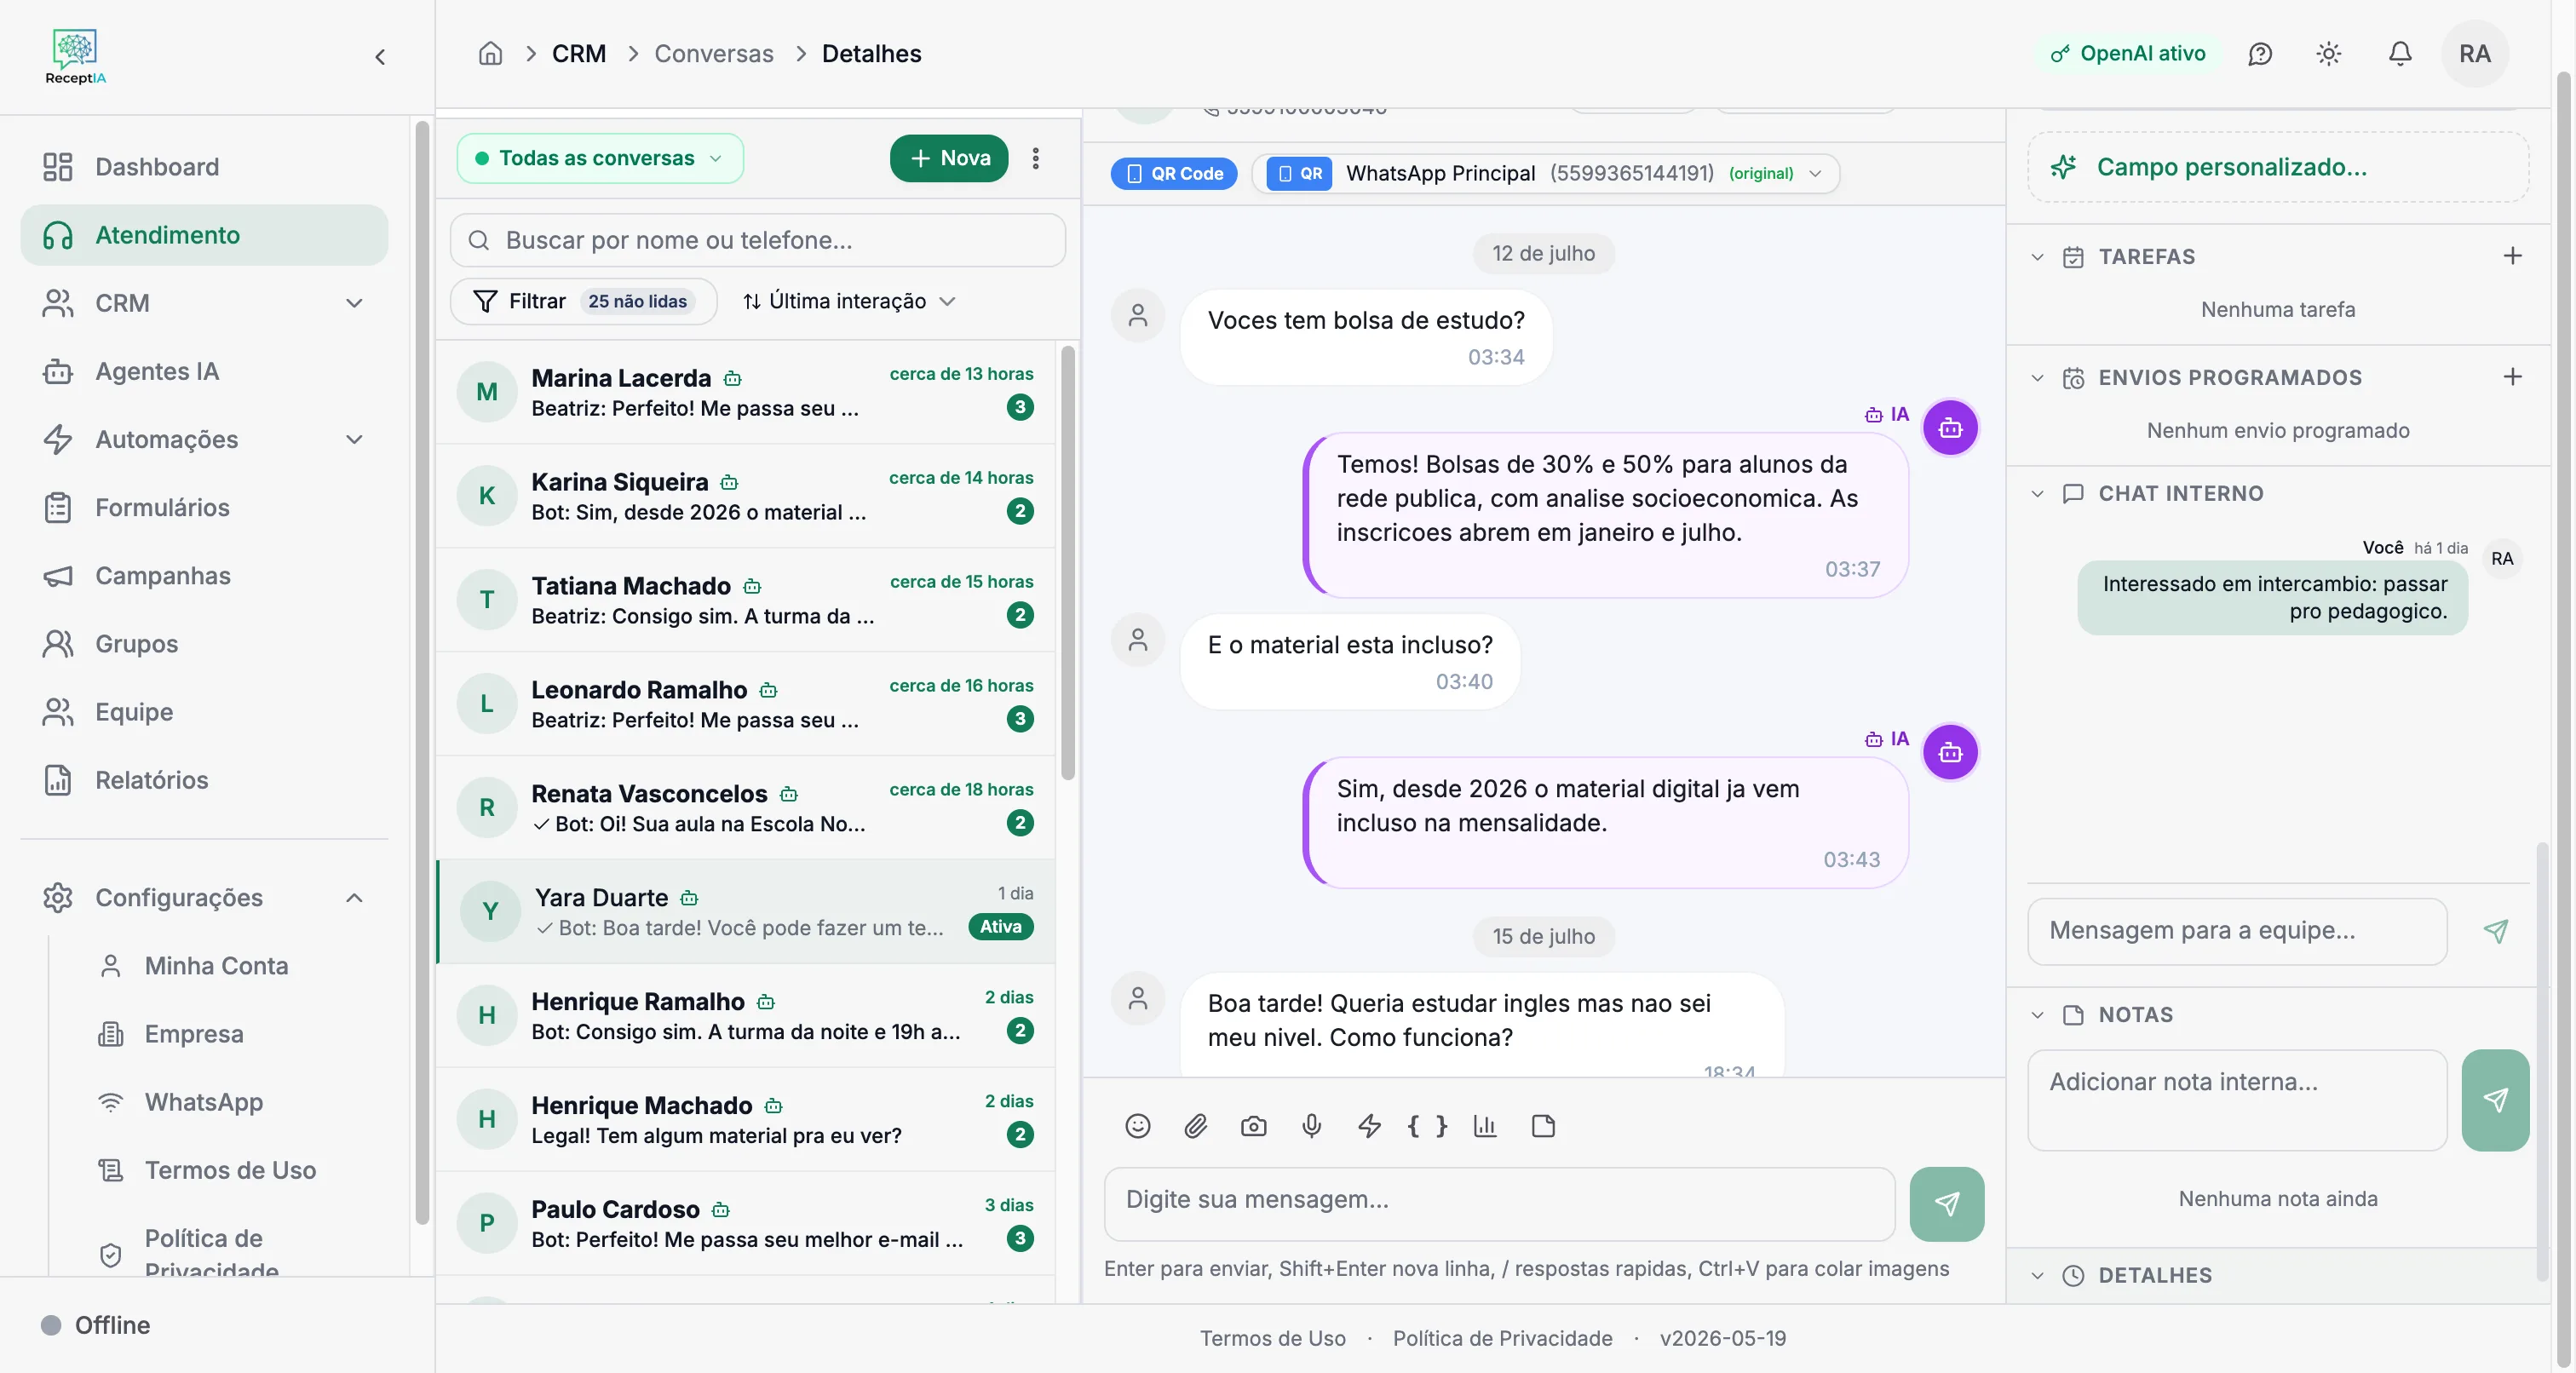Expand the CRM sidebar submenu

pos(354,303)
